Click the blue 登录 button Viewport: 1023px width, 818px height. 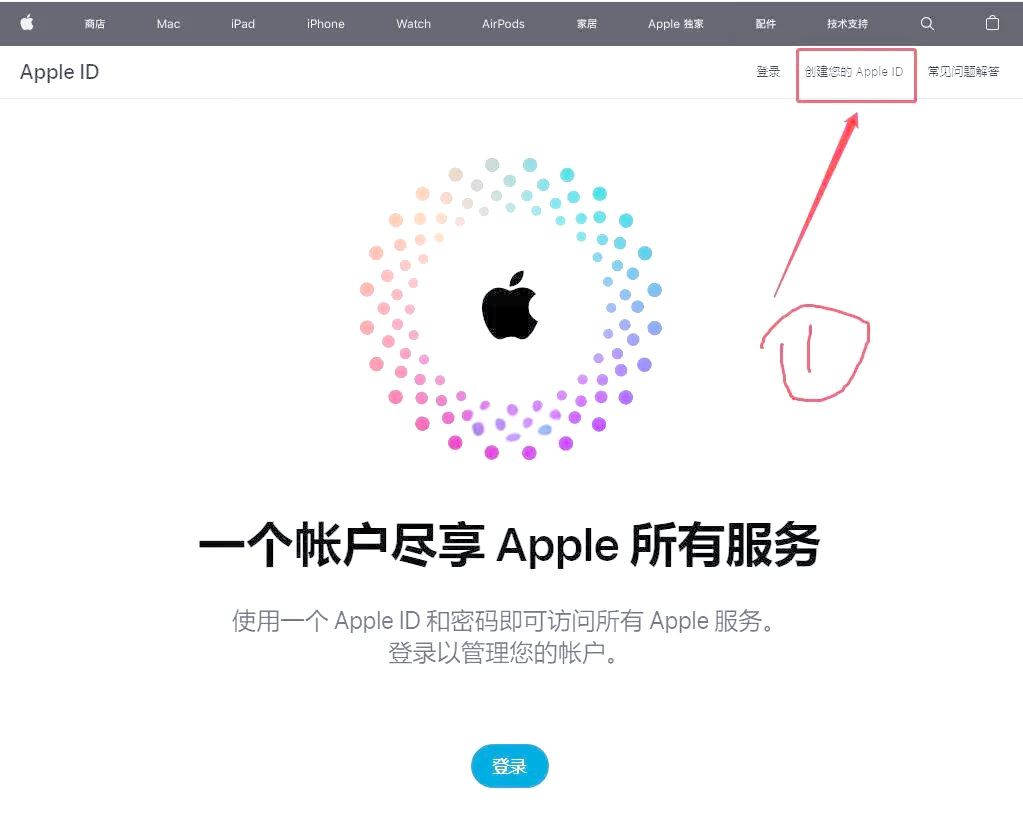(x=510, y=766)
